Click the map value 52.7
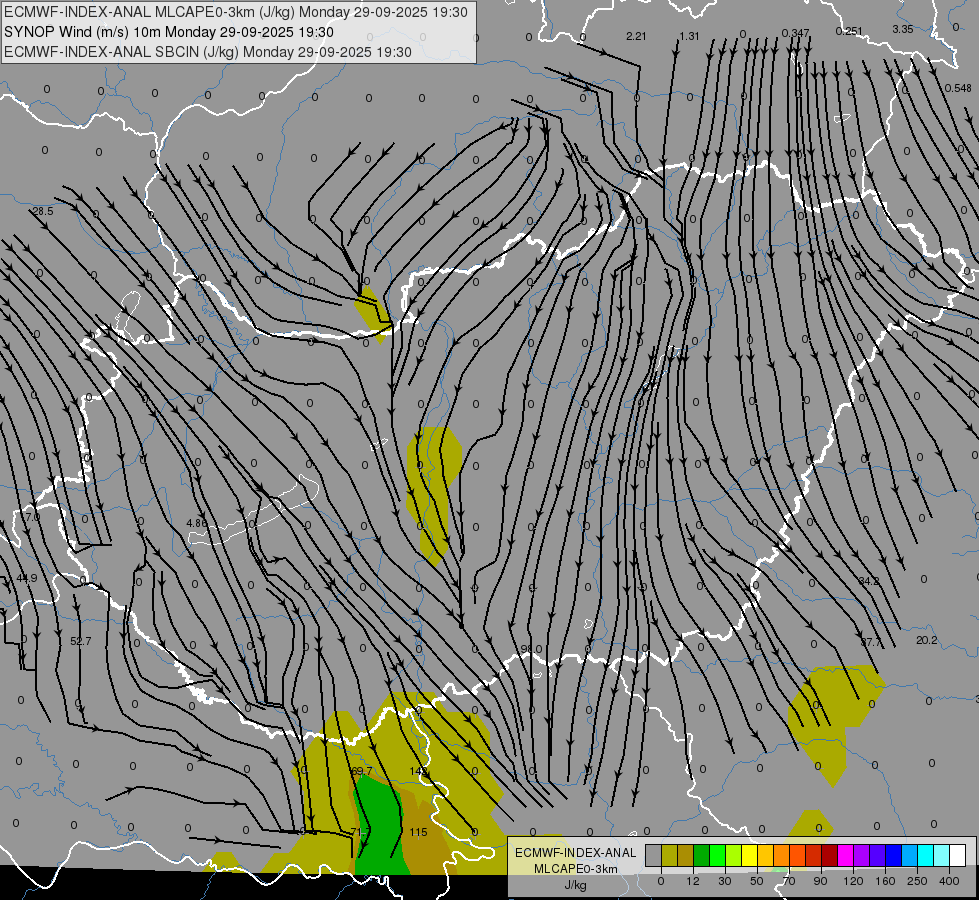This screenshot has width=979, height=900. point(81,641)
